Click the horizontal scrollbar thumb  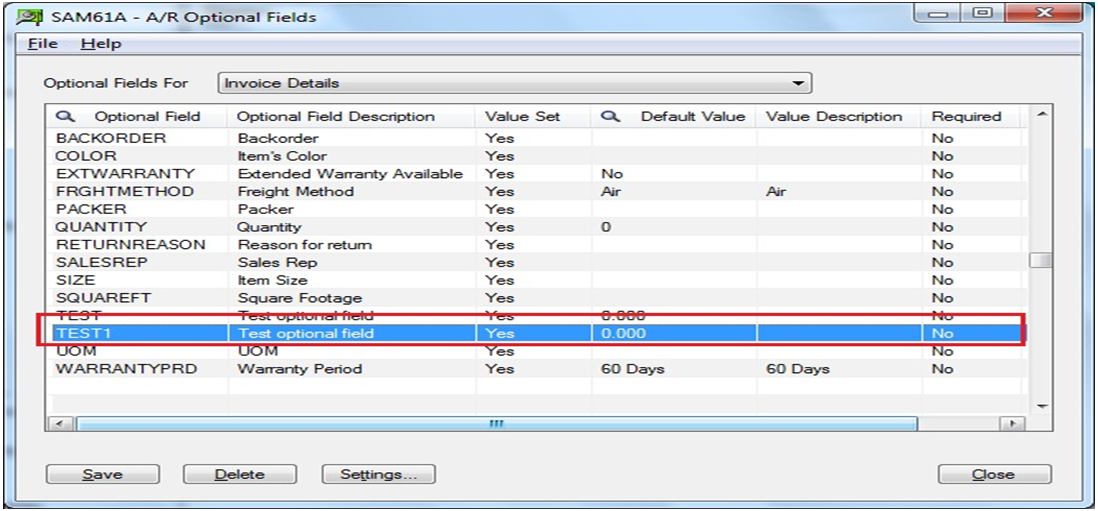(x=495, y=424)
